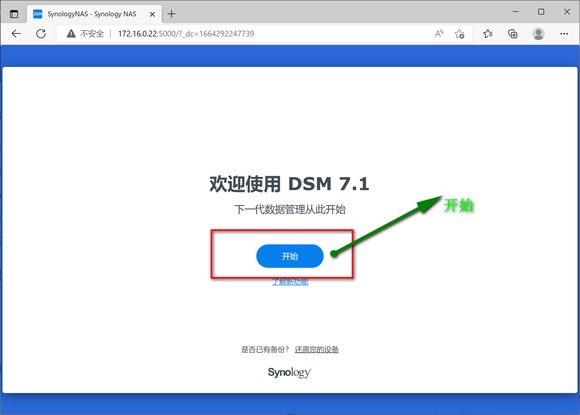Viewport: 580px width, 415px height.
Task: Add page to favorites star icon
Action: [x=460, y=34]
